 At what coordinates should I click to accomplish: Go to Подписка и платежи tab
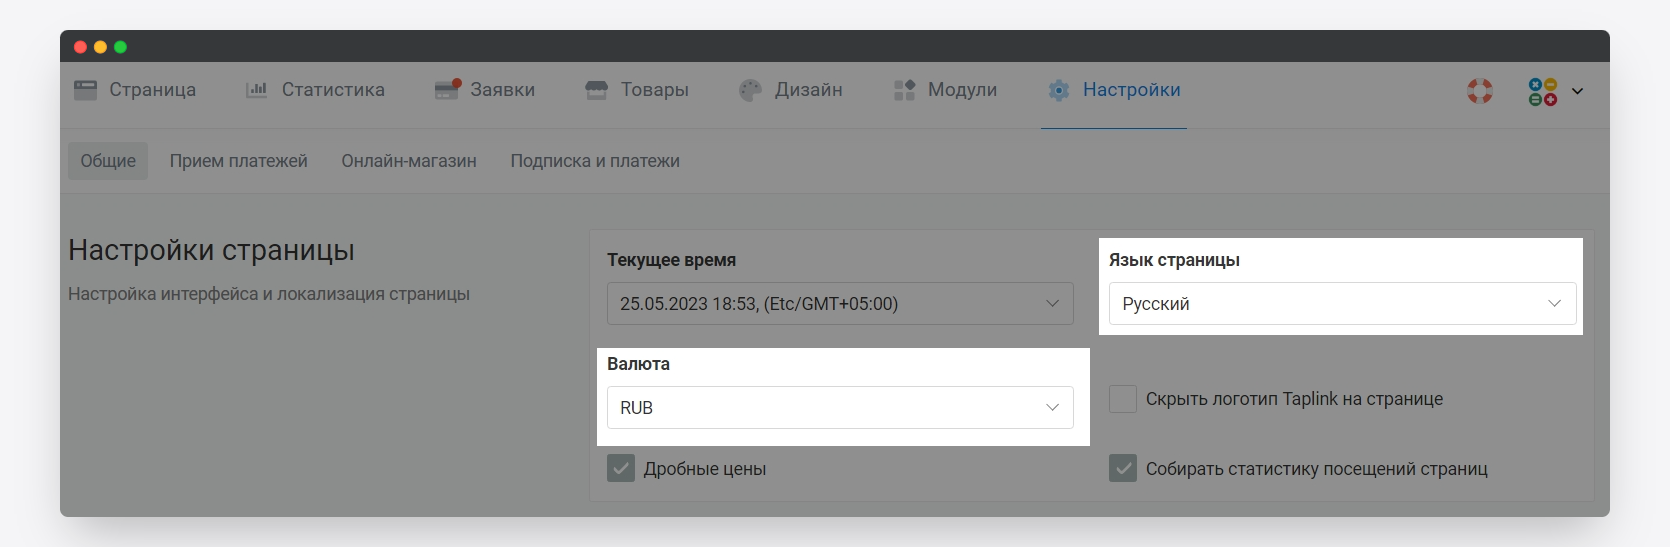595,161
